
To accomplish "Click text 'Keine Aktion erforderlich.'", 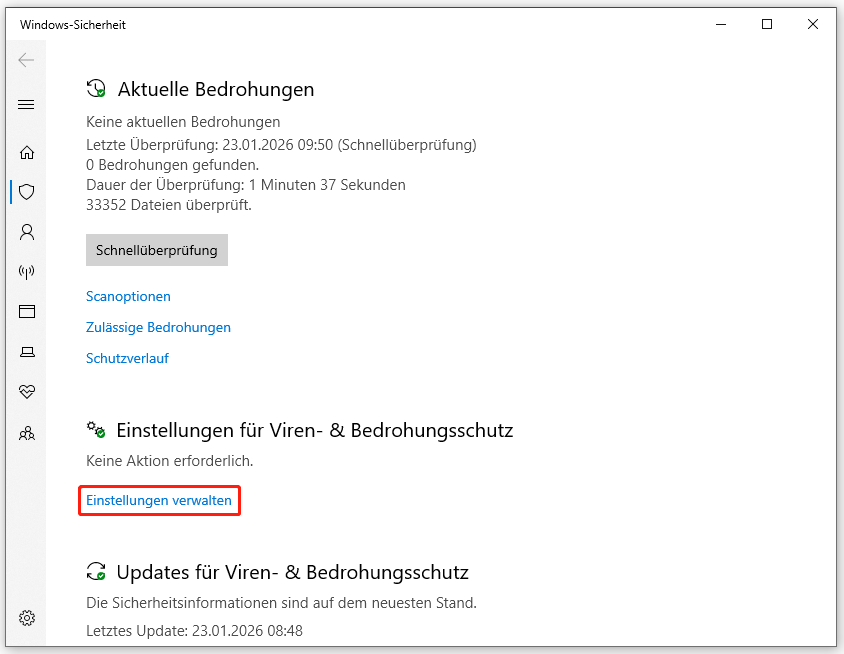I will pyautogui.click(x=170, y=461).
